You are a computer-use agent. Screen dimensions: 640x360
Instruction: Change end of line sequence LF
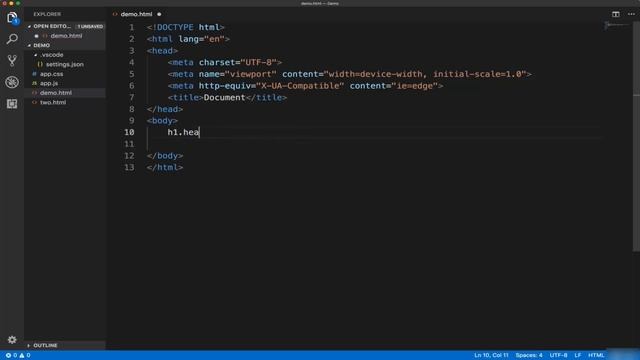pos(578,356)
